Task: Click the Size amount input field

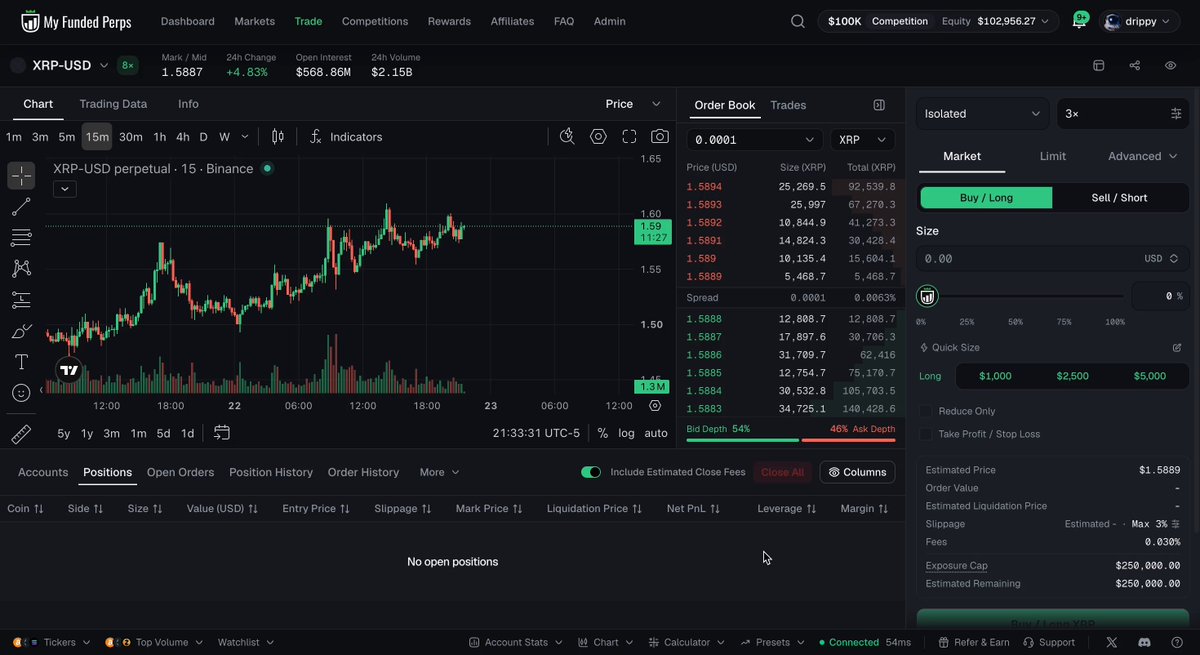Action: click(x=1050, y=258)
